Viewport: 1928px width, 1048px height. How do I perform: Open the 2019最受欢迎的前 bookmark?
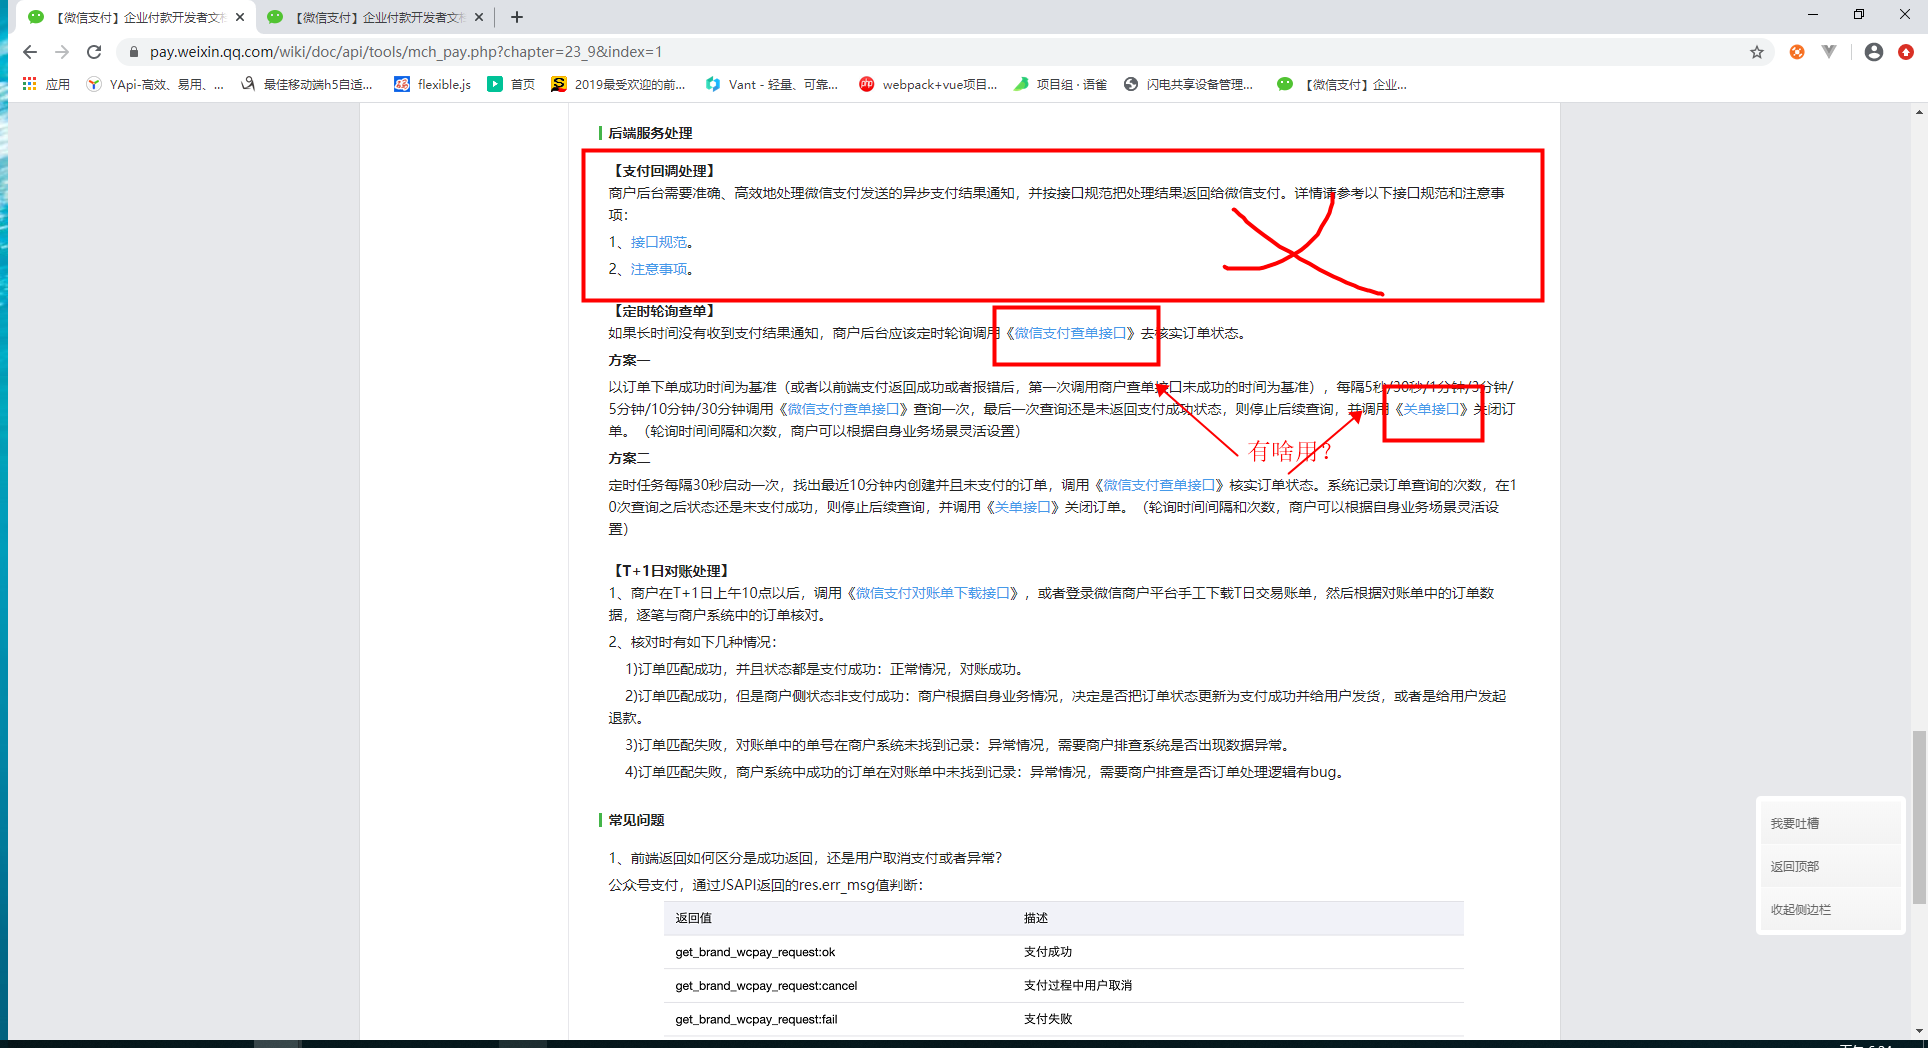click(x=618, y=84)
